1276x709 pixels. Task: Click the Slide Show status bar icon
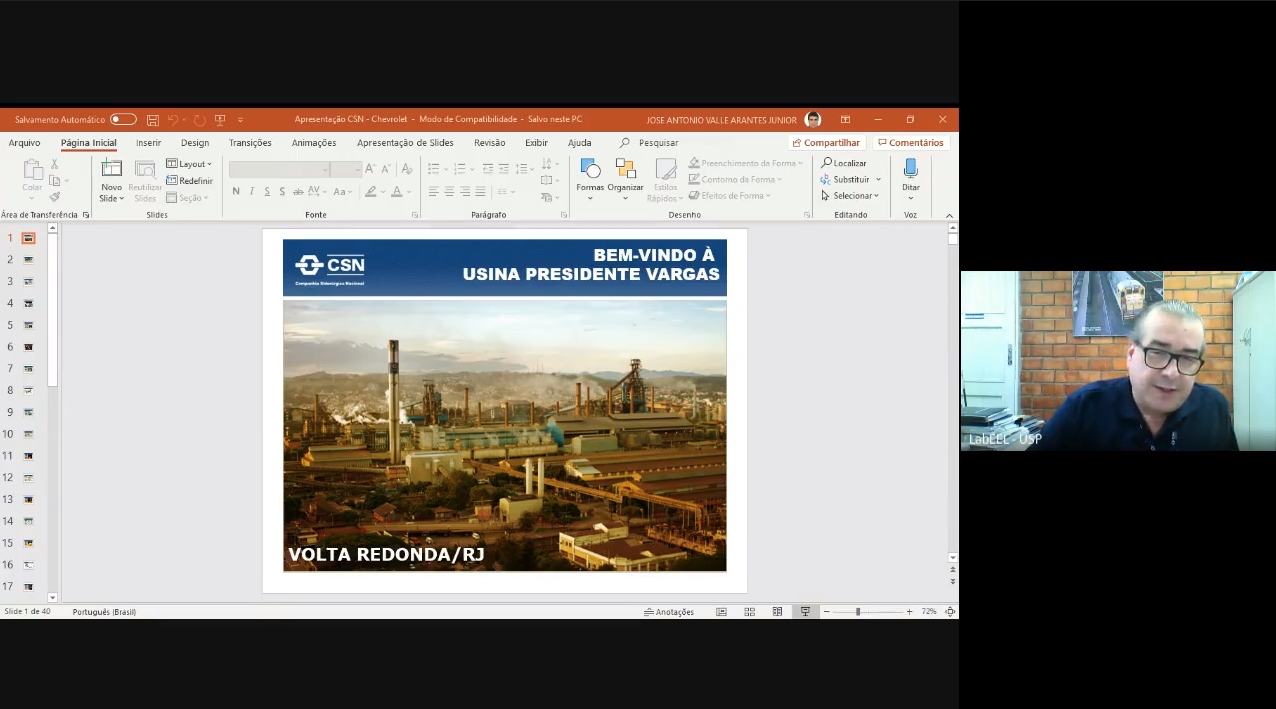[805, 612]
